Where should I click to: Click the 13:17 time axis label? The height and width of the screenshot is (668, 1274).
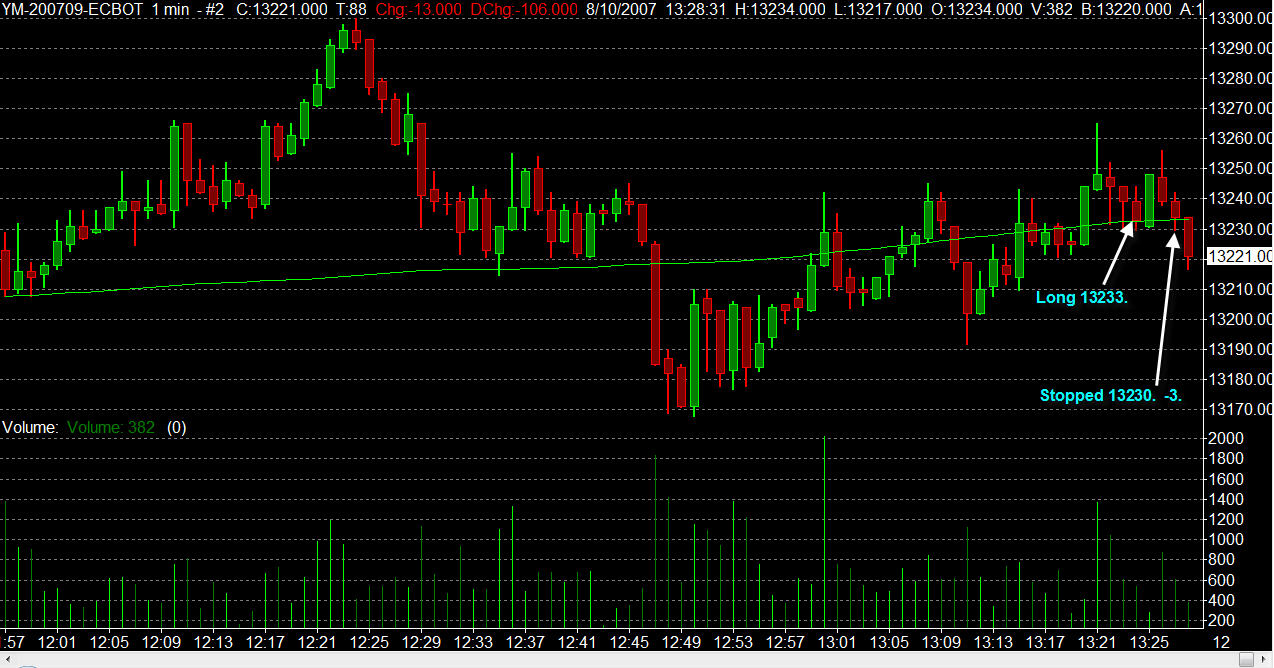(1045, 641)
